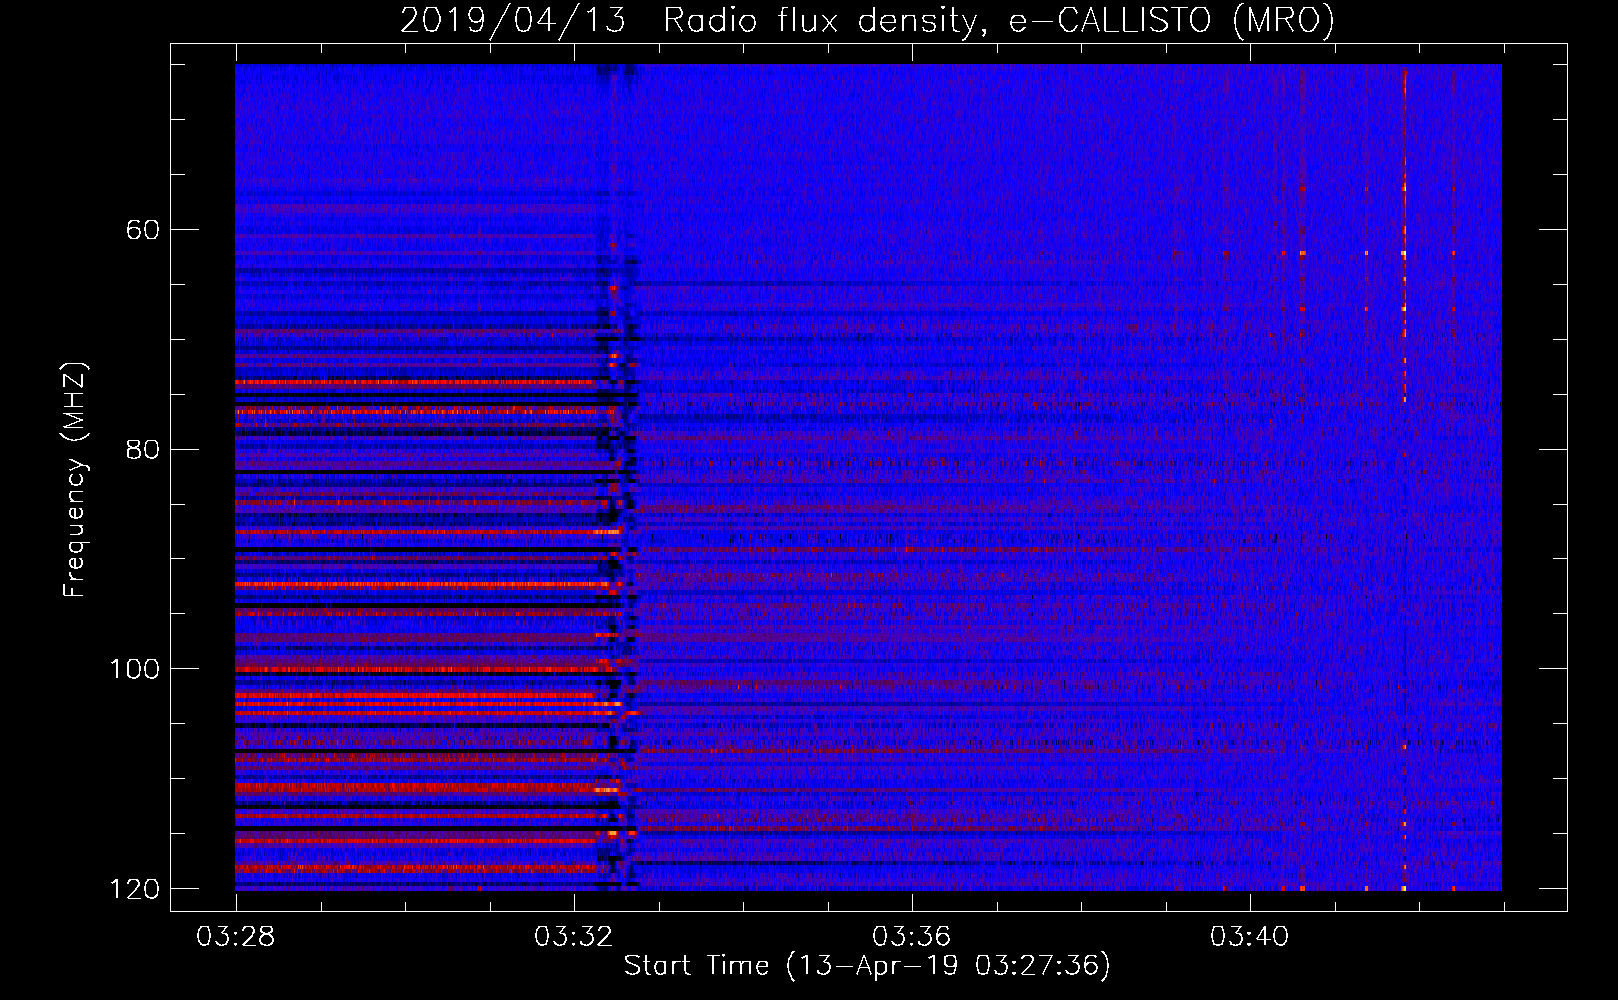This screenshot has height=1000, width=1618.
Task: Click the 03:40 time tick label
Action: click(1250, 937)
